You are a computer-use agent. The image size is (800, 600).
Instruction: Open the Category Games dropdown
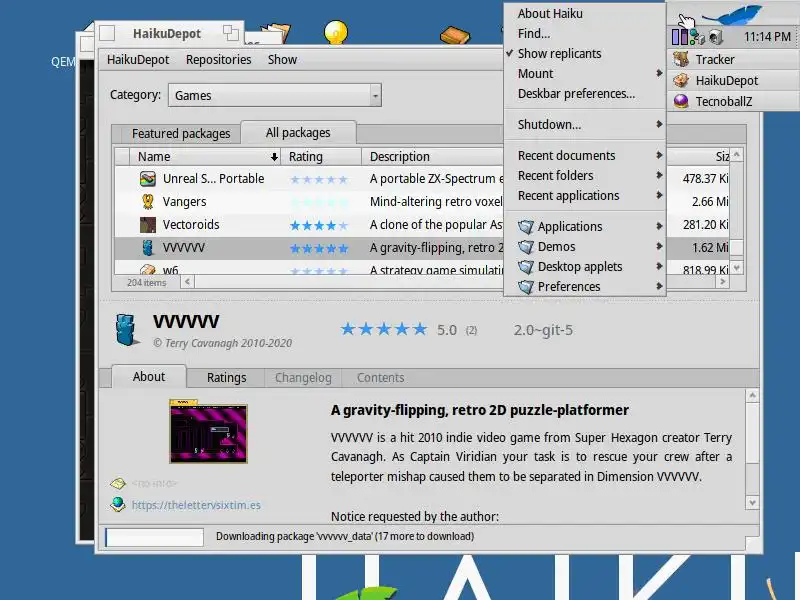pos(275,95)
